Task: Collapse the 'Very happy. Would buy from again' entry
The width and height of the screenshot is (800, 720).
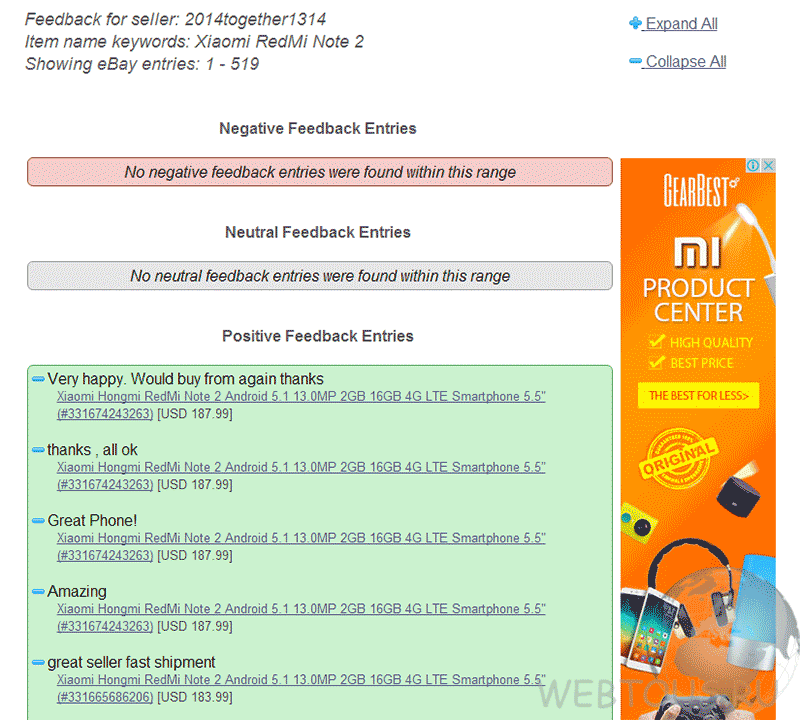Action: tap(38, 379)
